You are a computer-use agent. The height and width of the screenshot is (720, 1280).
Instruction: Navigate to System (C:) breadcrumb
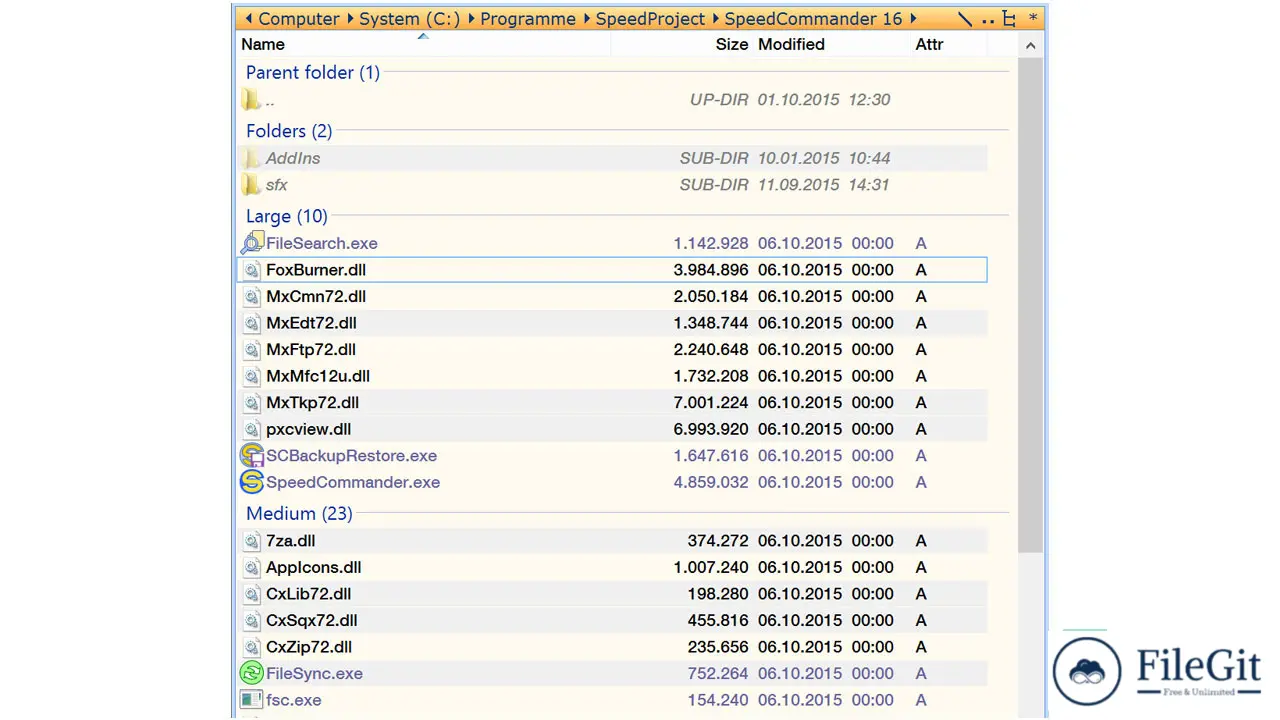(x=410, y=19)
